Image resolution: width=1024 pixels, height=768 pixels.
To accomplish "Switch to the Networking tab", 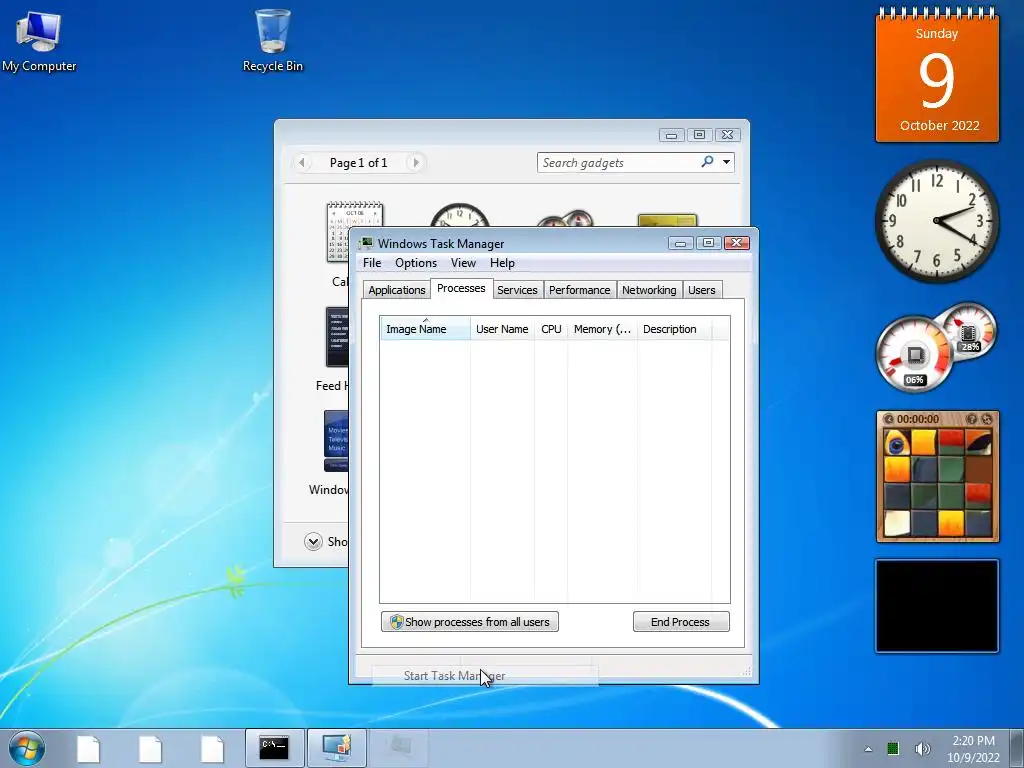I will coord(649,290).
